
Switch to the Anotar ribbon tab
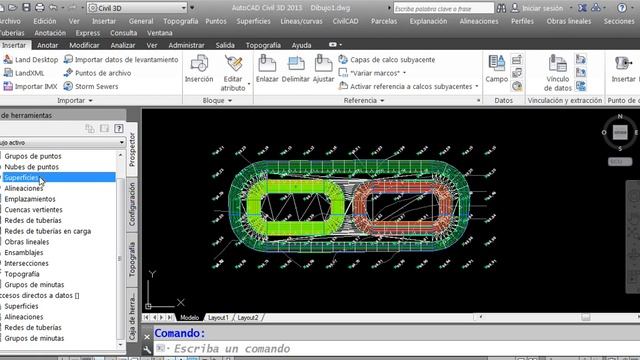pyautogui.click(x=47, y=45)
